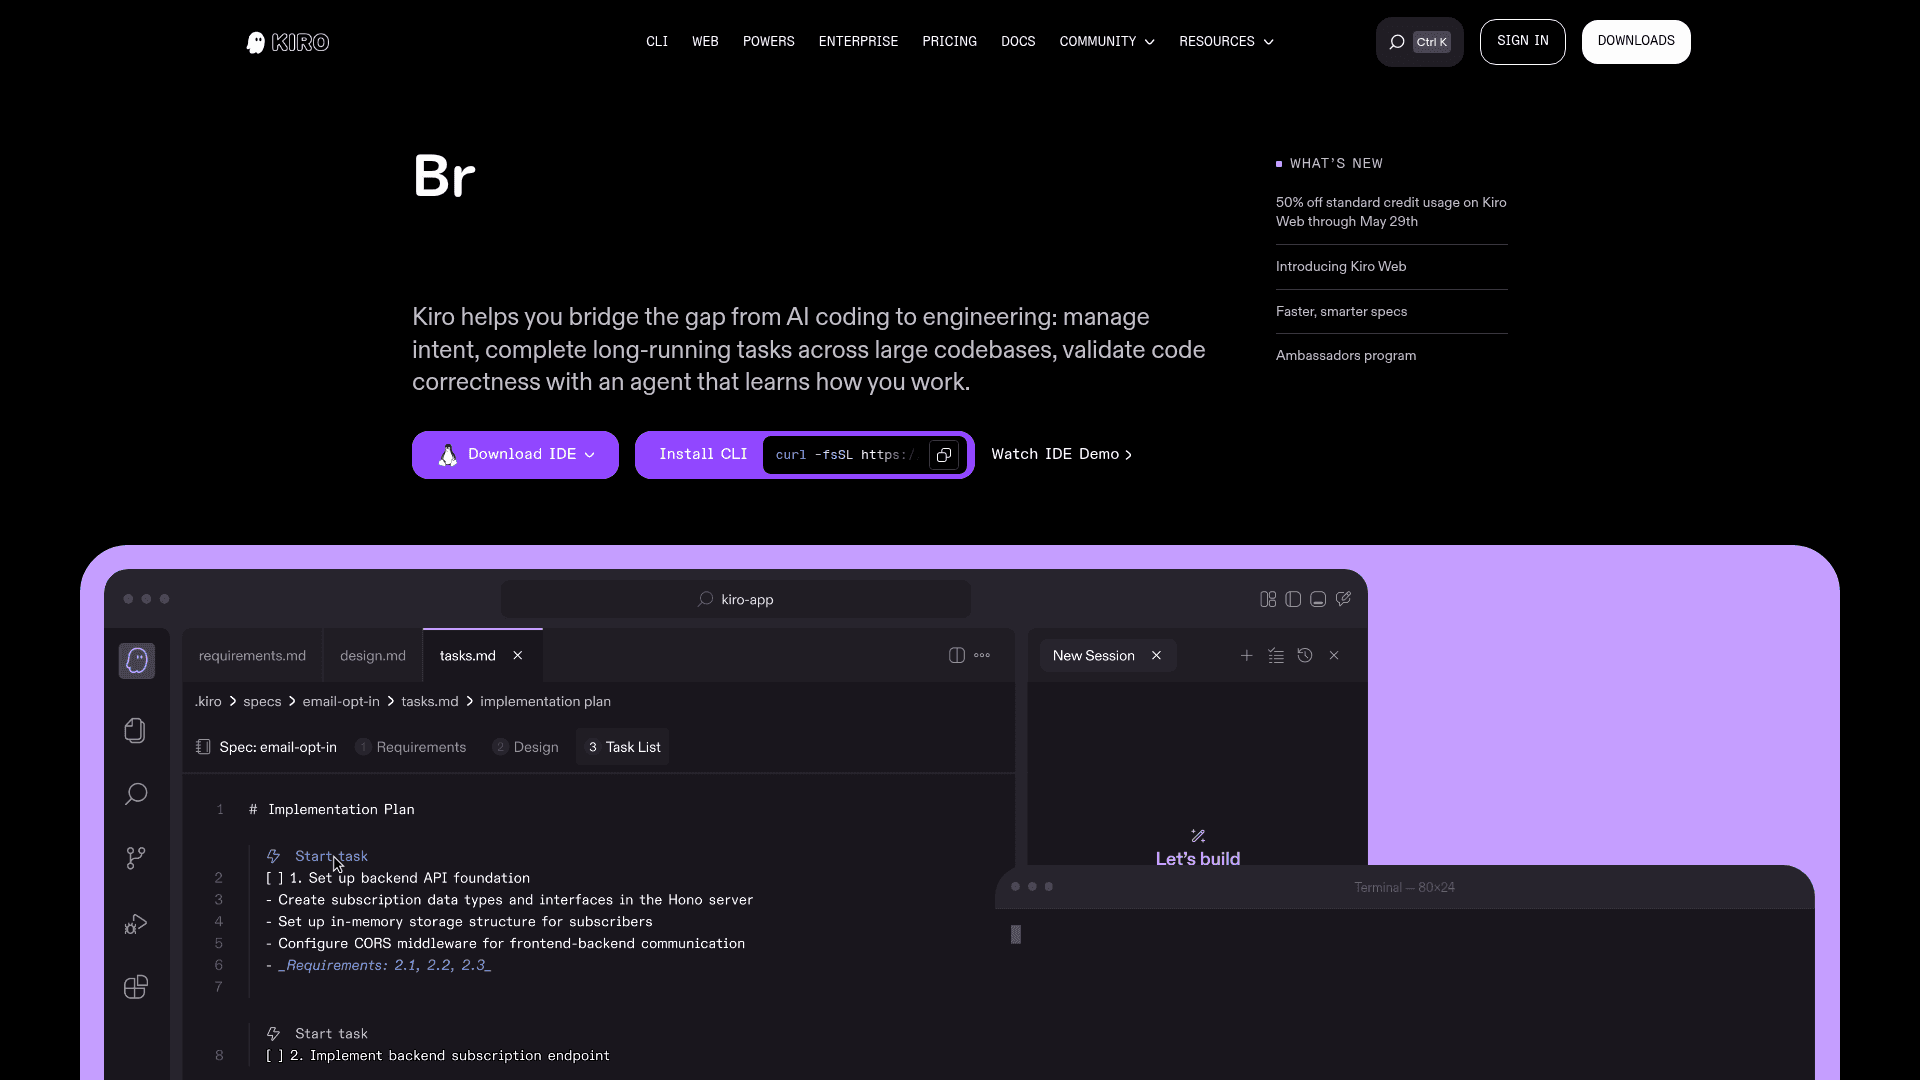Open the 50% off credit usage announcement
The height and width of the screenshot is (1080, 1920).
[1391, 212]
